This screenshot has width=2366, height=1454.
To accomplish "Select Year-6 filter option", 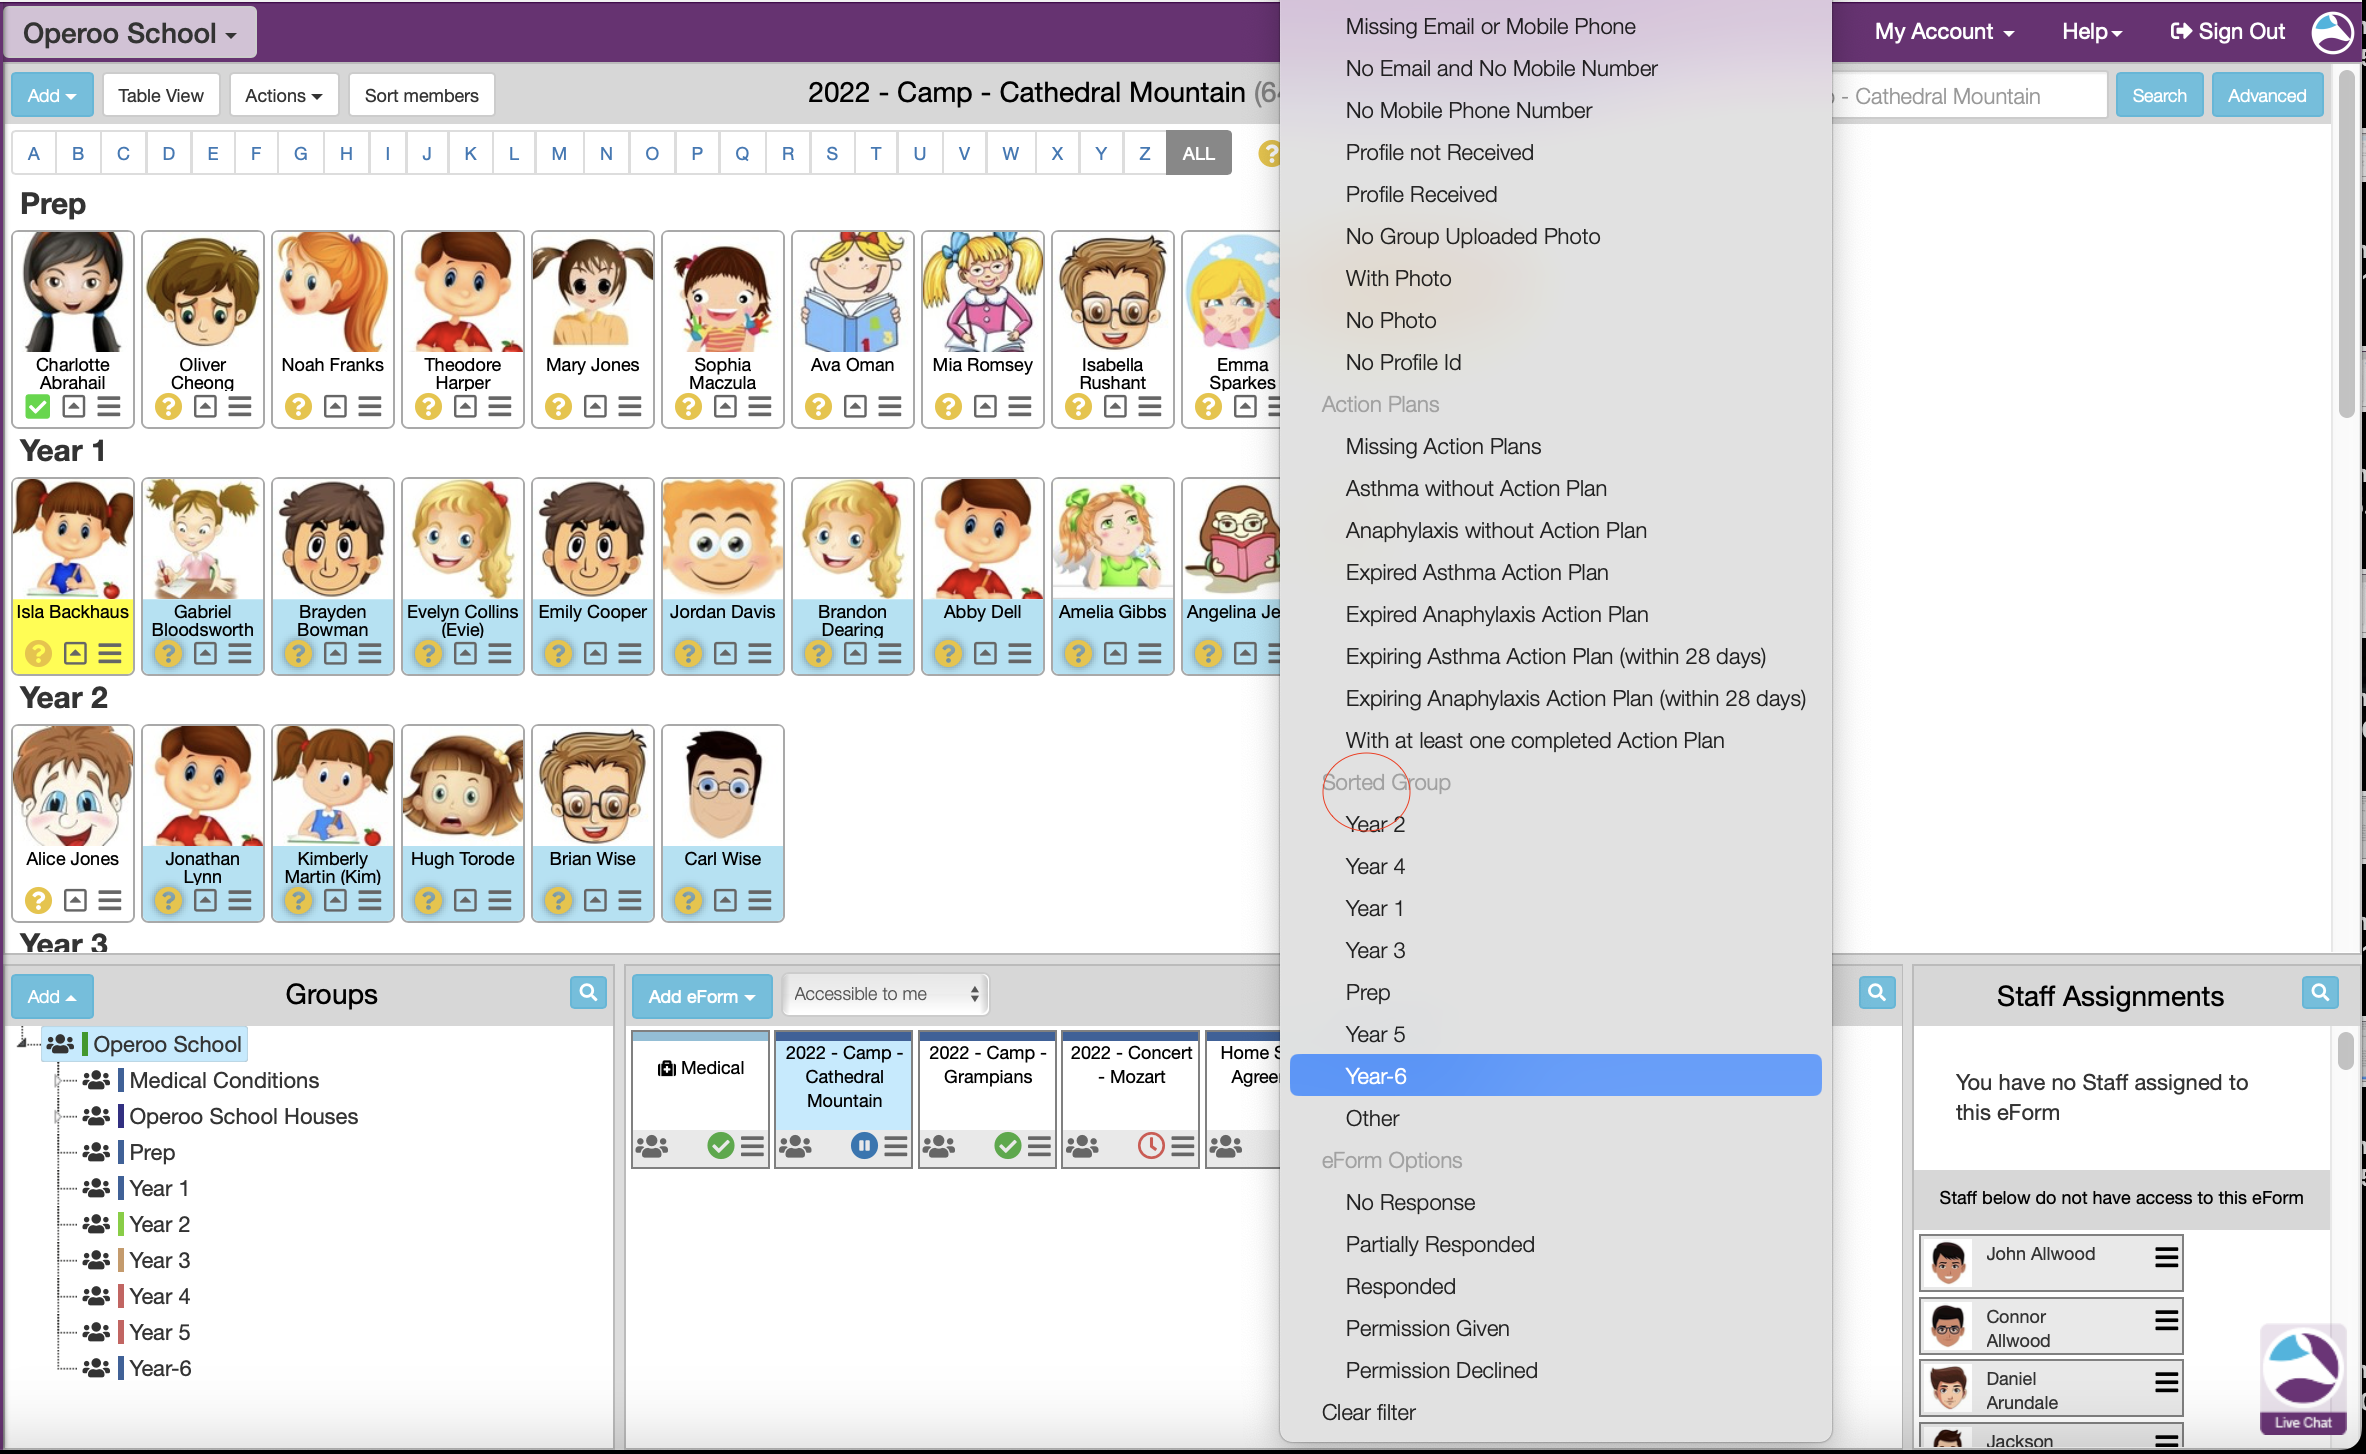I will (1376, 1076).
